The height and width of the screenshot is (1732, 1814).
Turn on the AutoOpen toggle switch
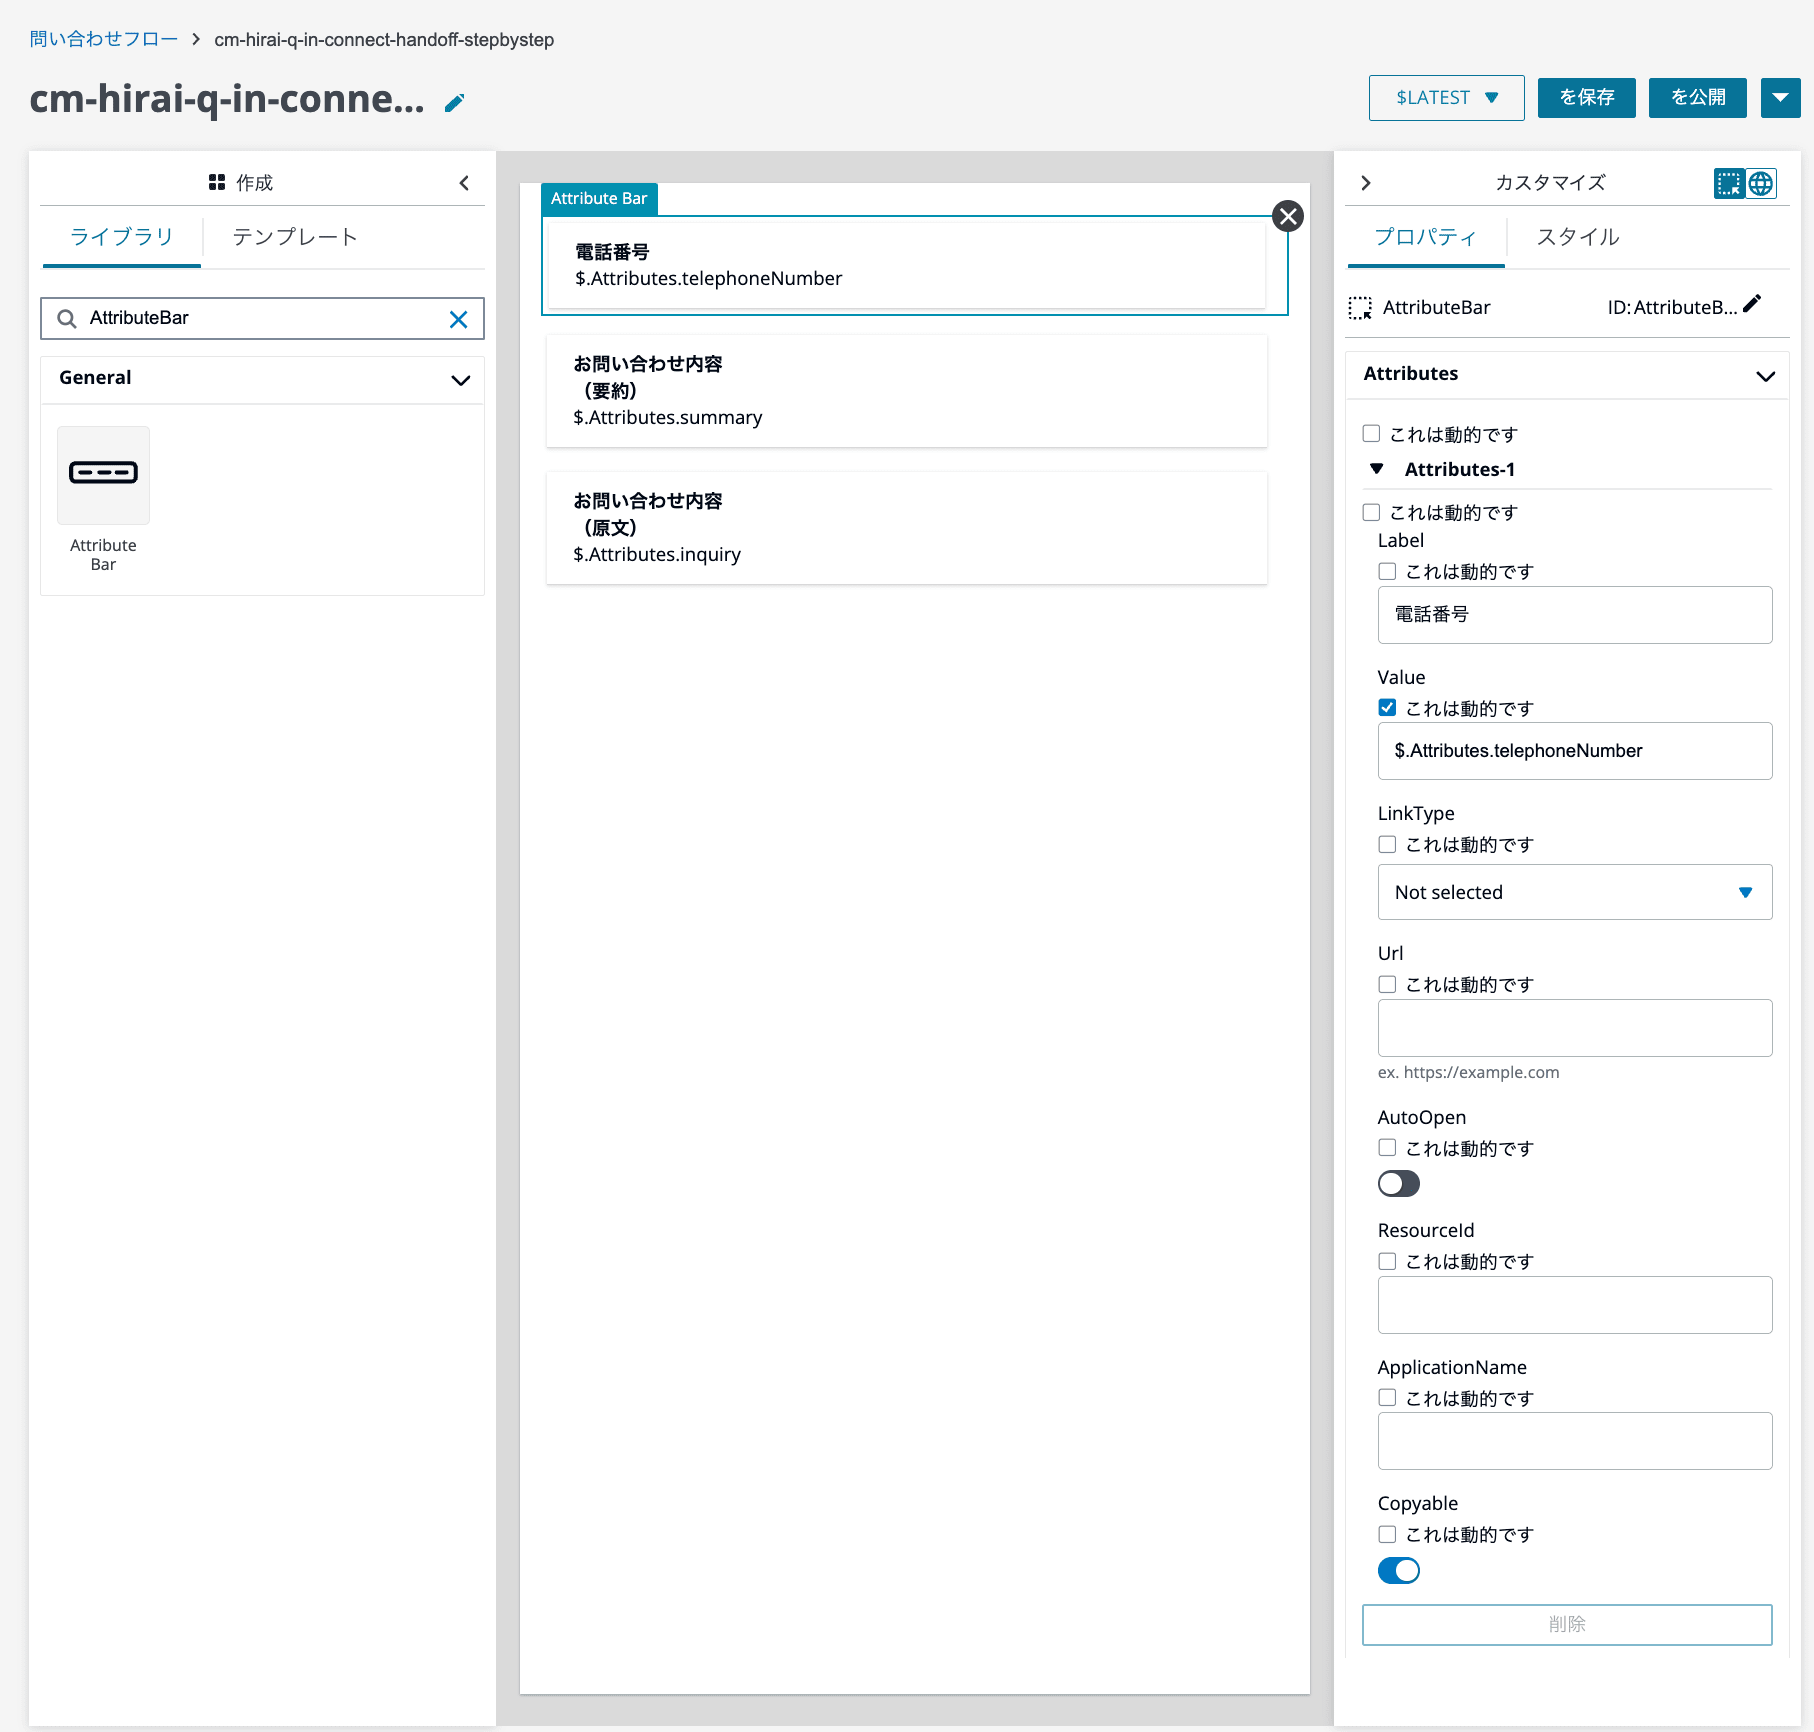[1399, 1184]
